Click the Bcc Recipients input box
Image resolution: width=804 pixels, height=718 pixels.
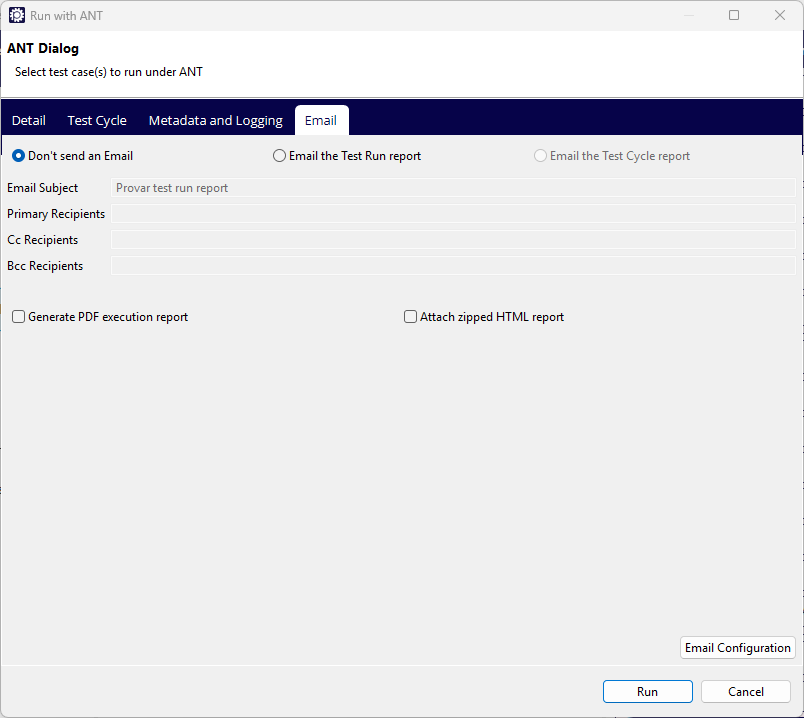point(452,266)
